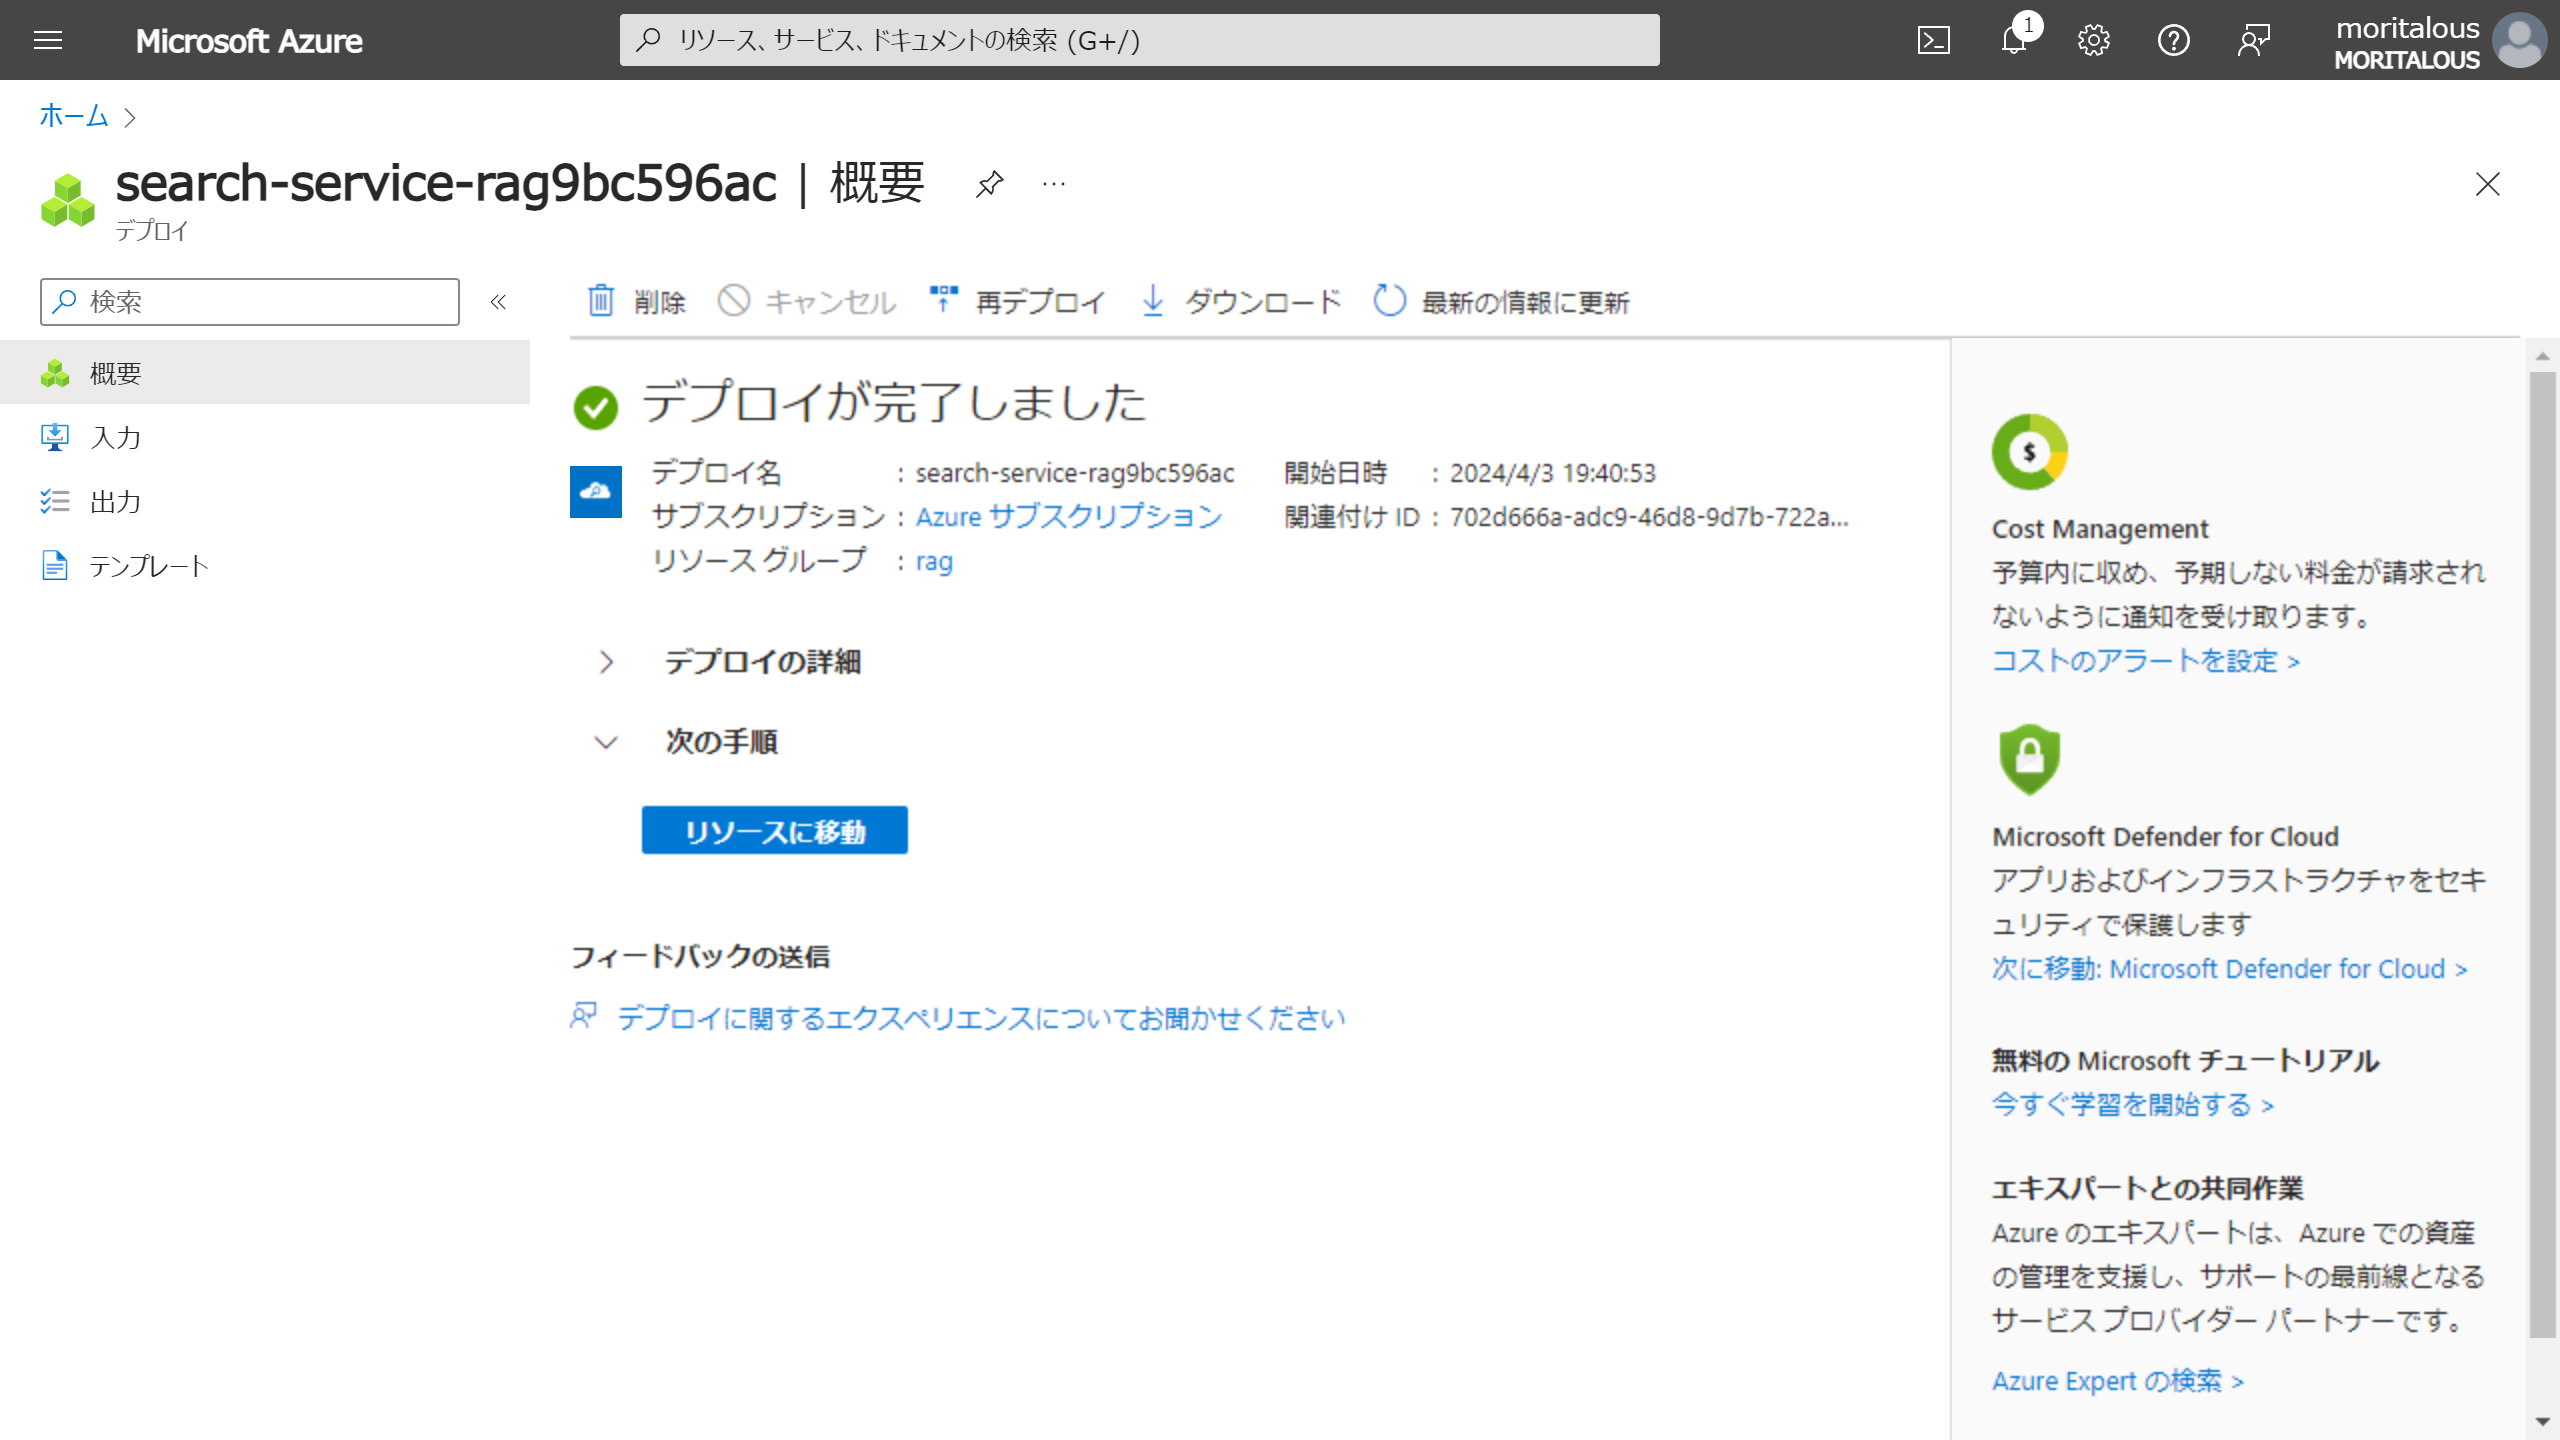Open the help and support icon
The image size is (2560, 1440).
tap(2173, 40)
